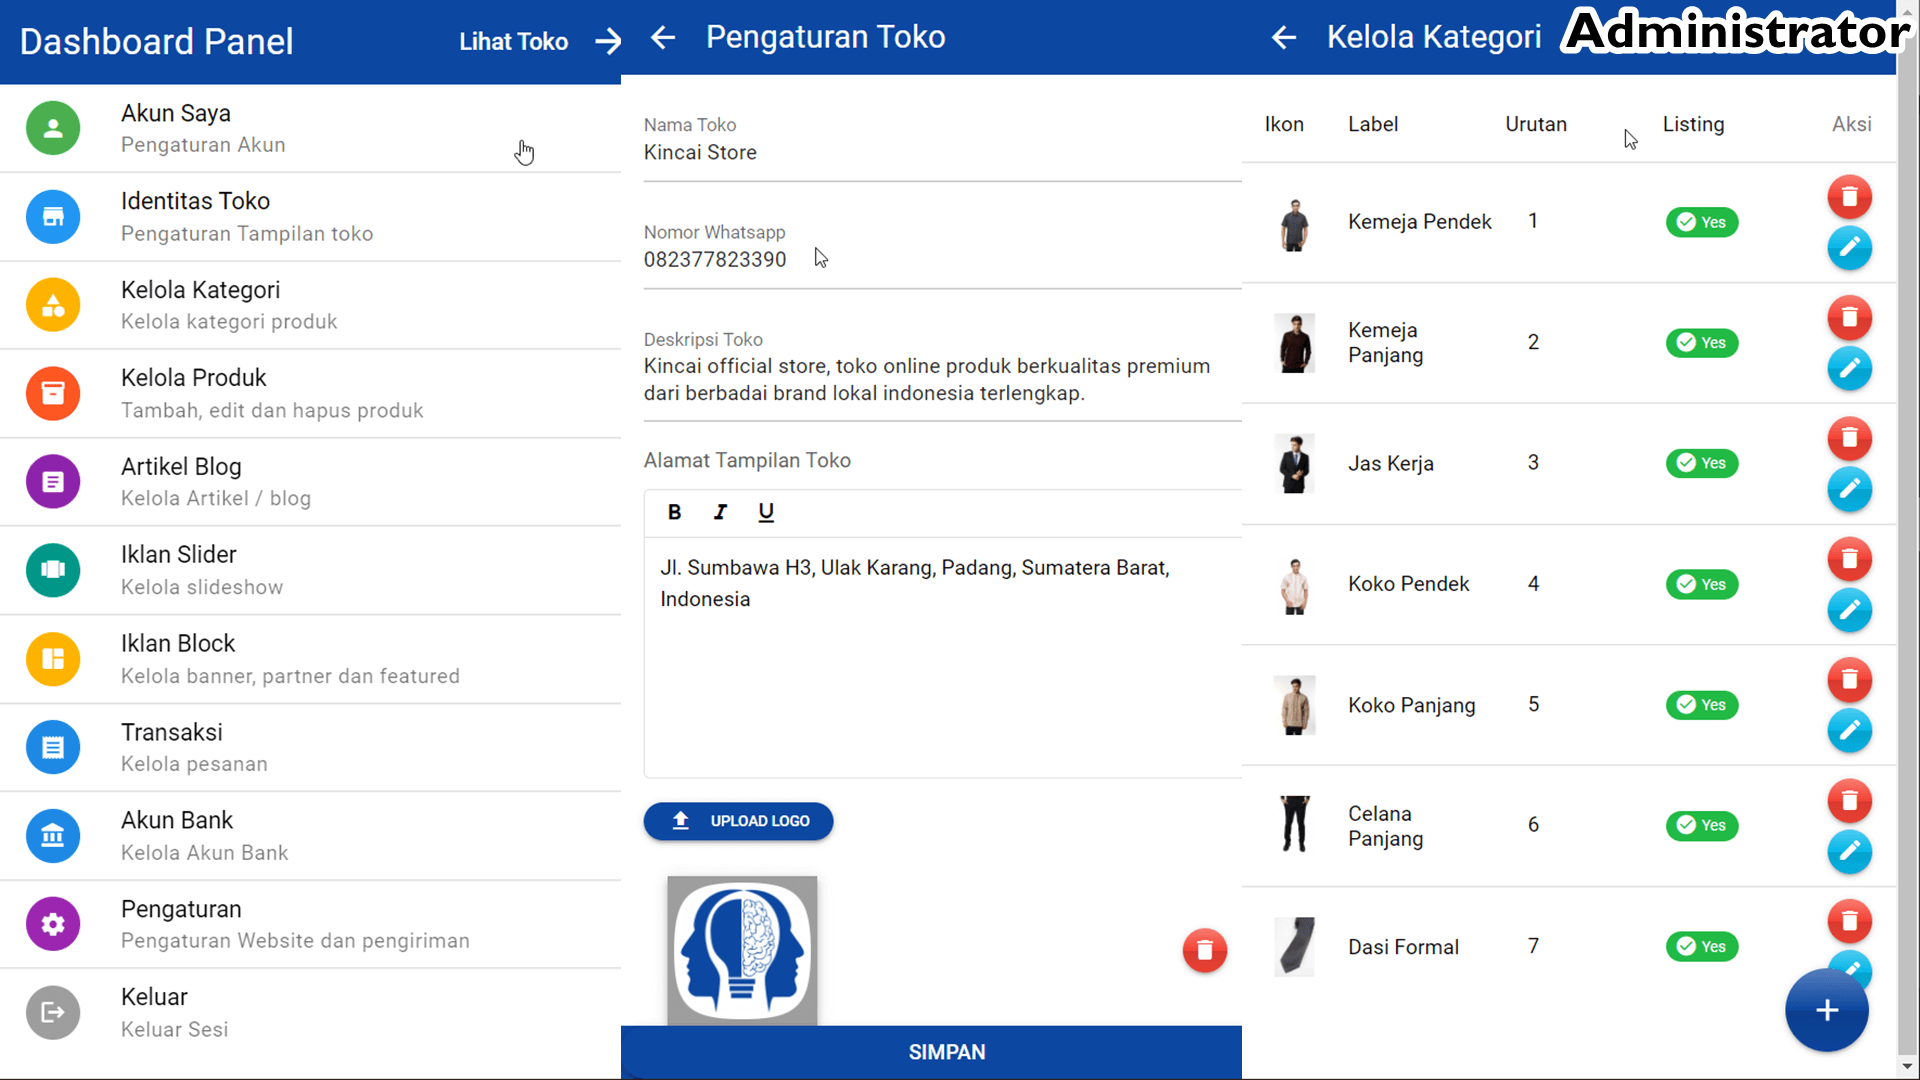Click the back arrow on Kelola Kategori
The image size is (1920, 1080).
coord(1283,37)
